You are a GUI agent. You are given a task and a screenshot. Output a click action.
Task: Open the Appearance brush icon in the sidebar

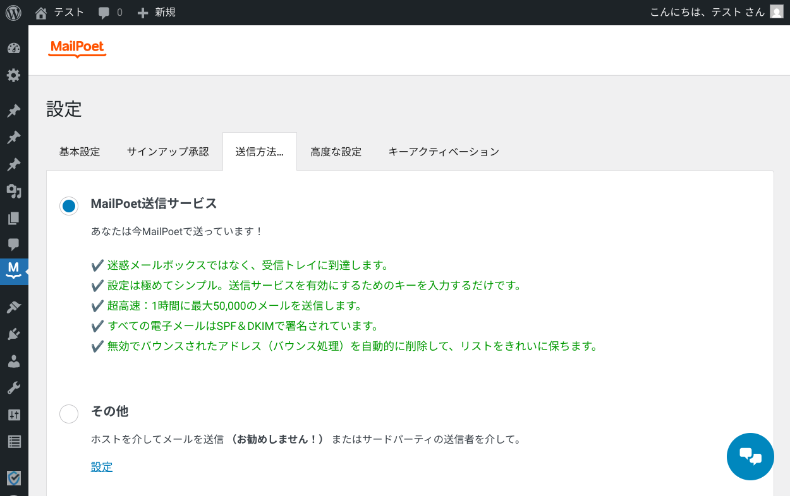click(14, 306)
